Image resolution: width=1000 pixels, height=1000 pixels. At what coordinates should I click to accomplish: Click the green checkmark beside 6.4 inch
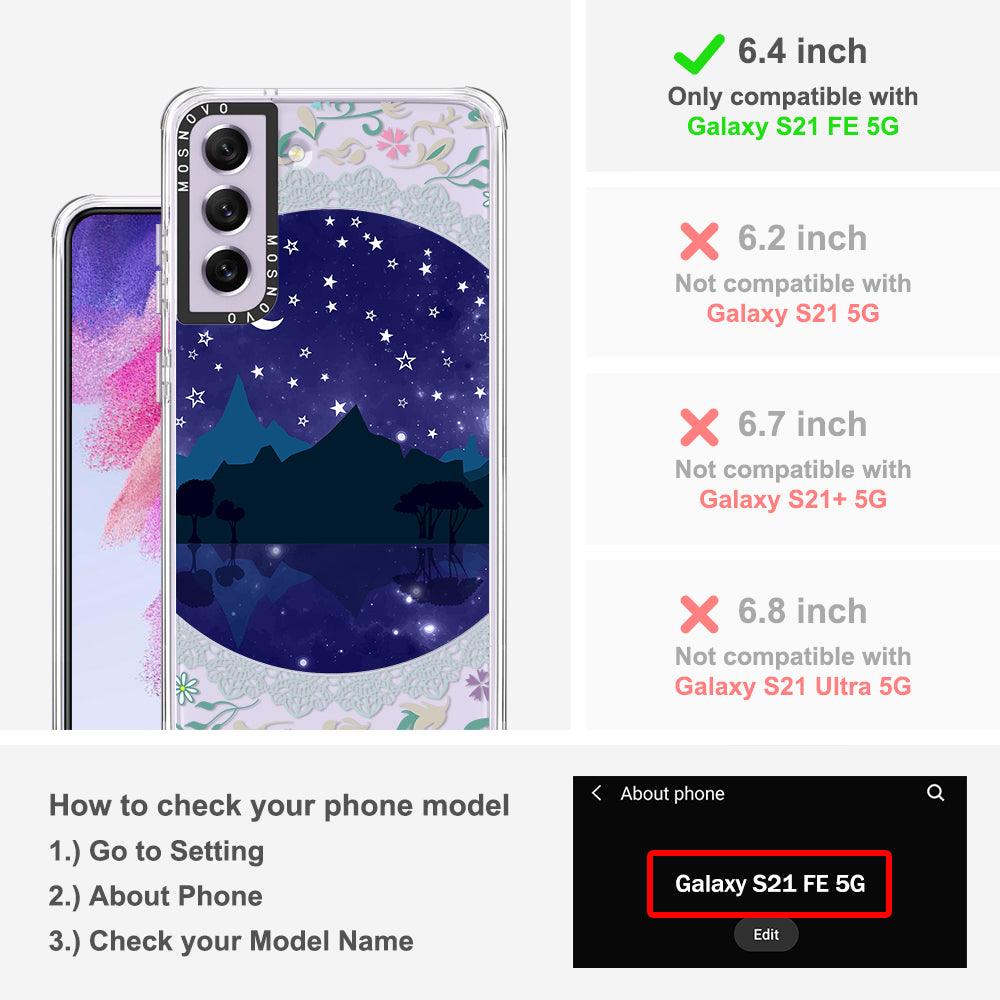coord(699,53)
